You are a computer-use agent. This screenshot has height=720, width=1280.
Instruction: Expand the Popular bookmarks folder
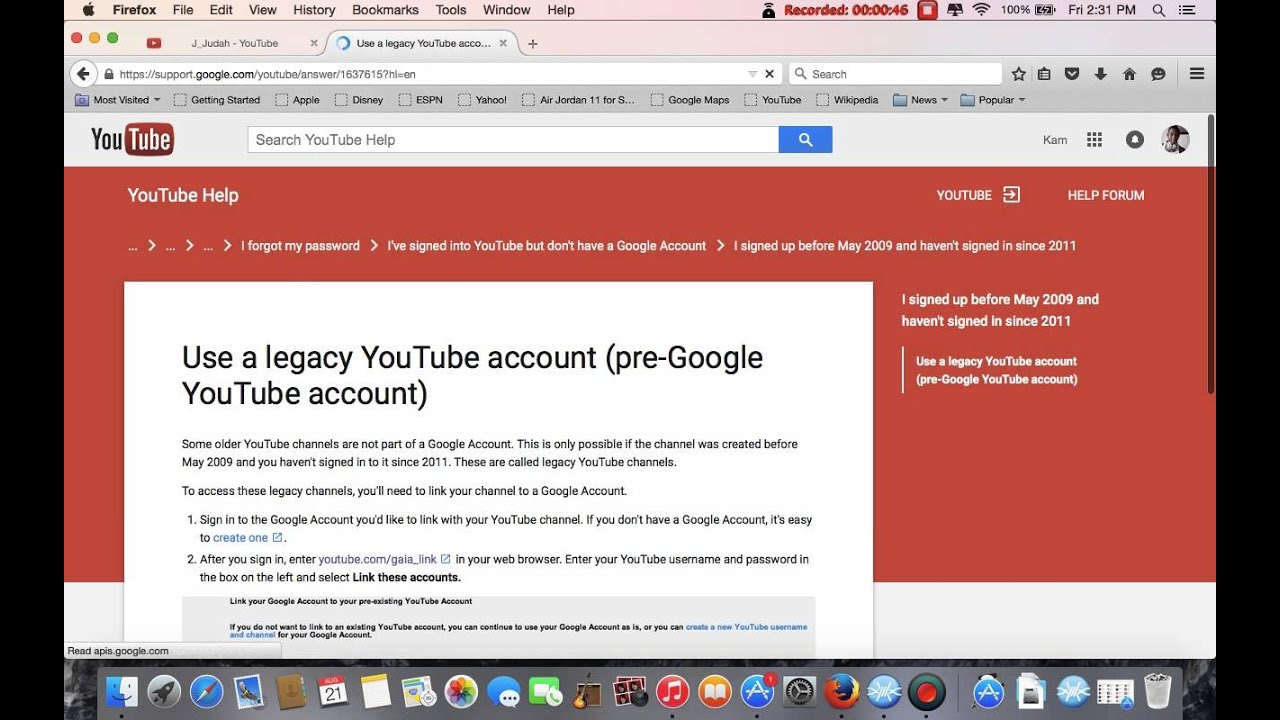coord(993,100)
